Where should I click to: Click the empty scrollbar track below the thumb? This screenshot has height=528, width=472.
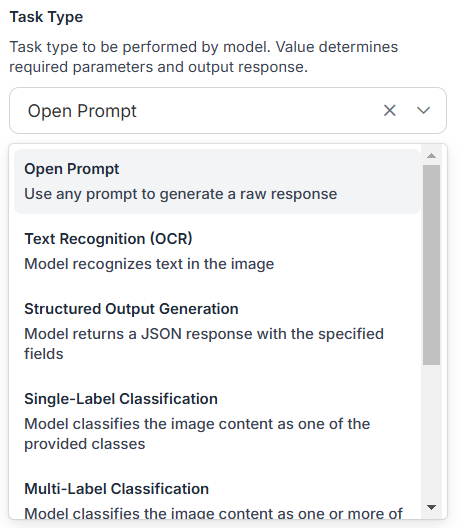431,432
